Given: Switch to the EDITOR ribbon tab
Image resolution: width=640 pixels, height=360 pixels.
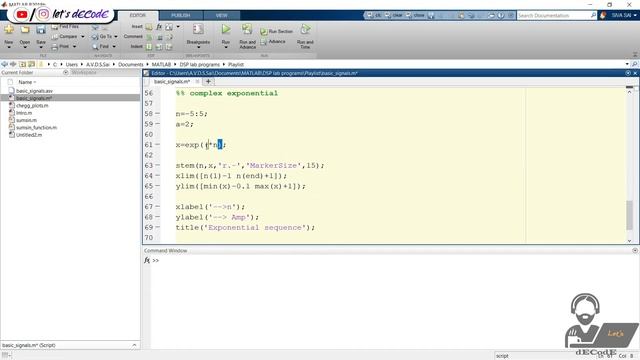Looking at the screenshot, I should (138, 16).
